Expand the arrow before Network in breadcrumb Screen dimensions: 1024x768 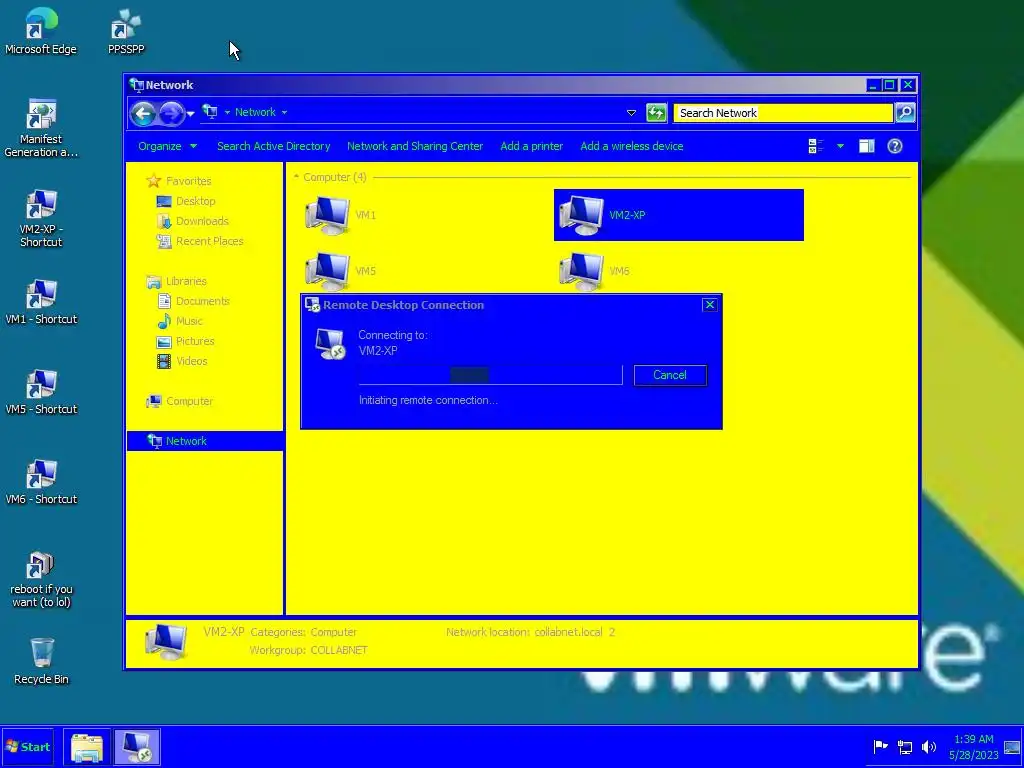(227, 112)
